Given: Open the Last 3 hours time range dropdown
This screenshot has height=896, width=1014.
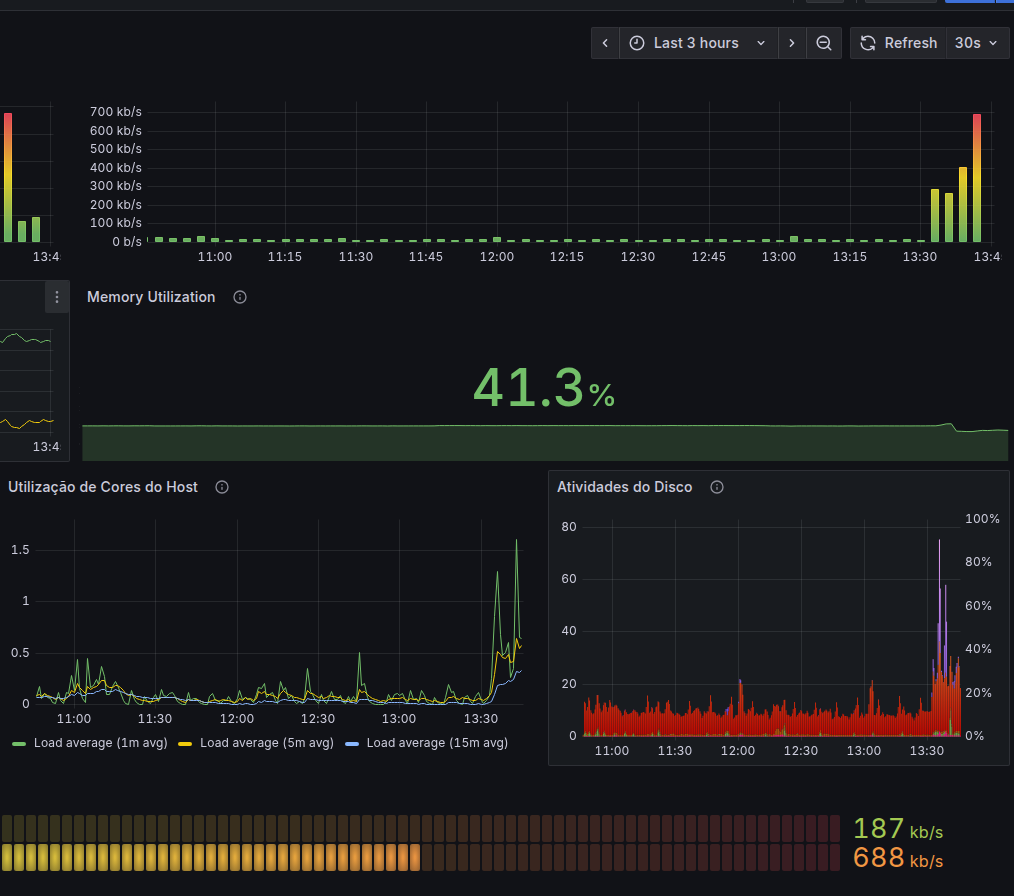Looking at the screenshot, I should (698, 43).
